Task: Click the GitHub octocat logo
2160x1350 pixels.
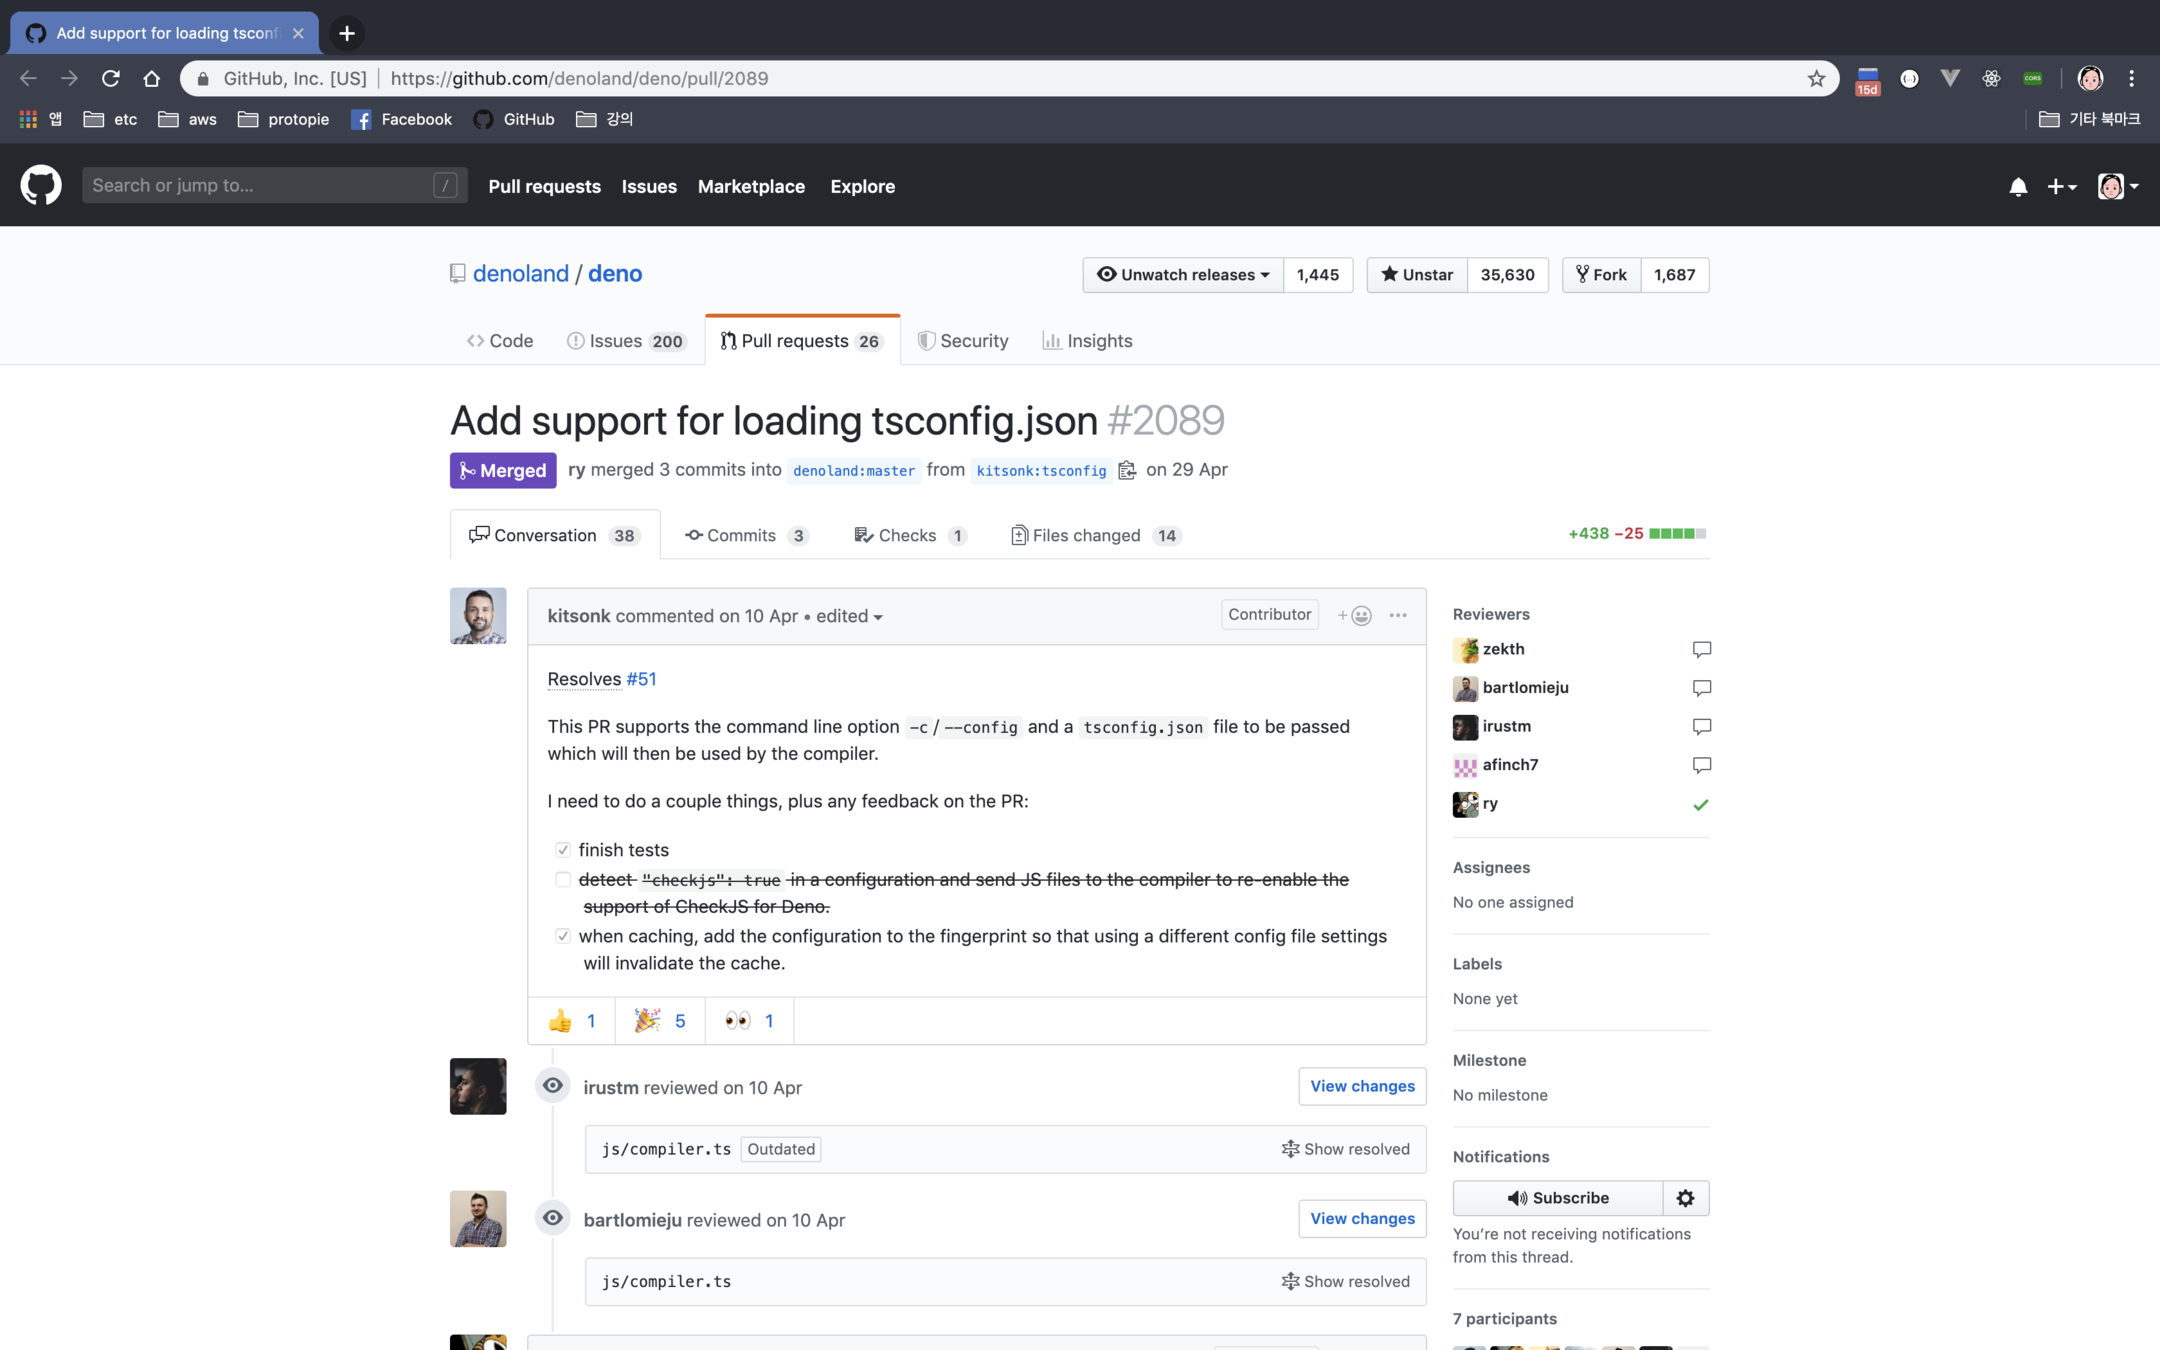Action: click(x=41, y=186)
